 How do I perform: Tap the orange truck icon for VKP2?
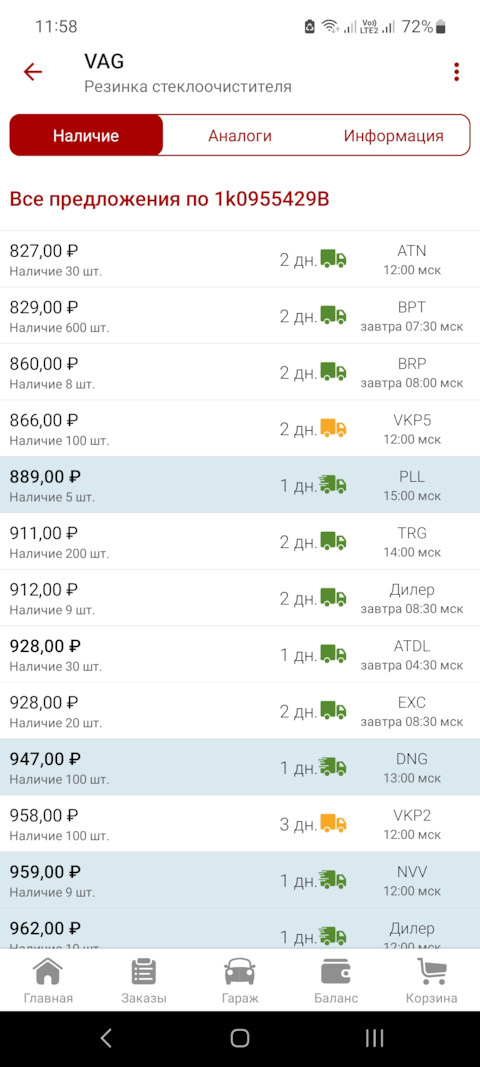coord(334,824)
